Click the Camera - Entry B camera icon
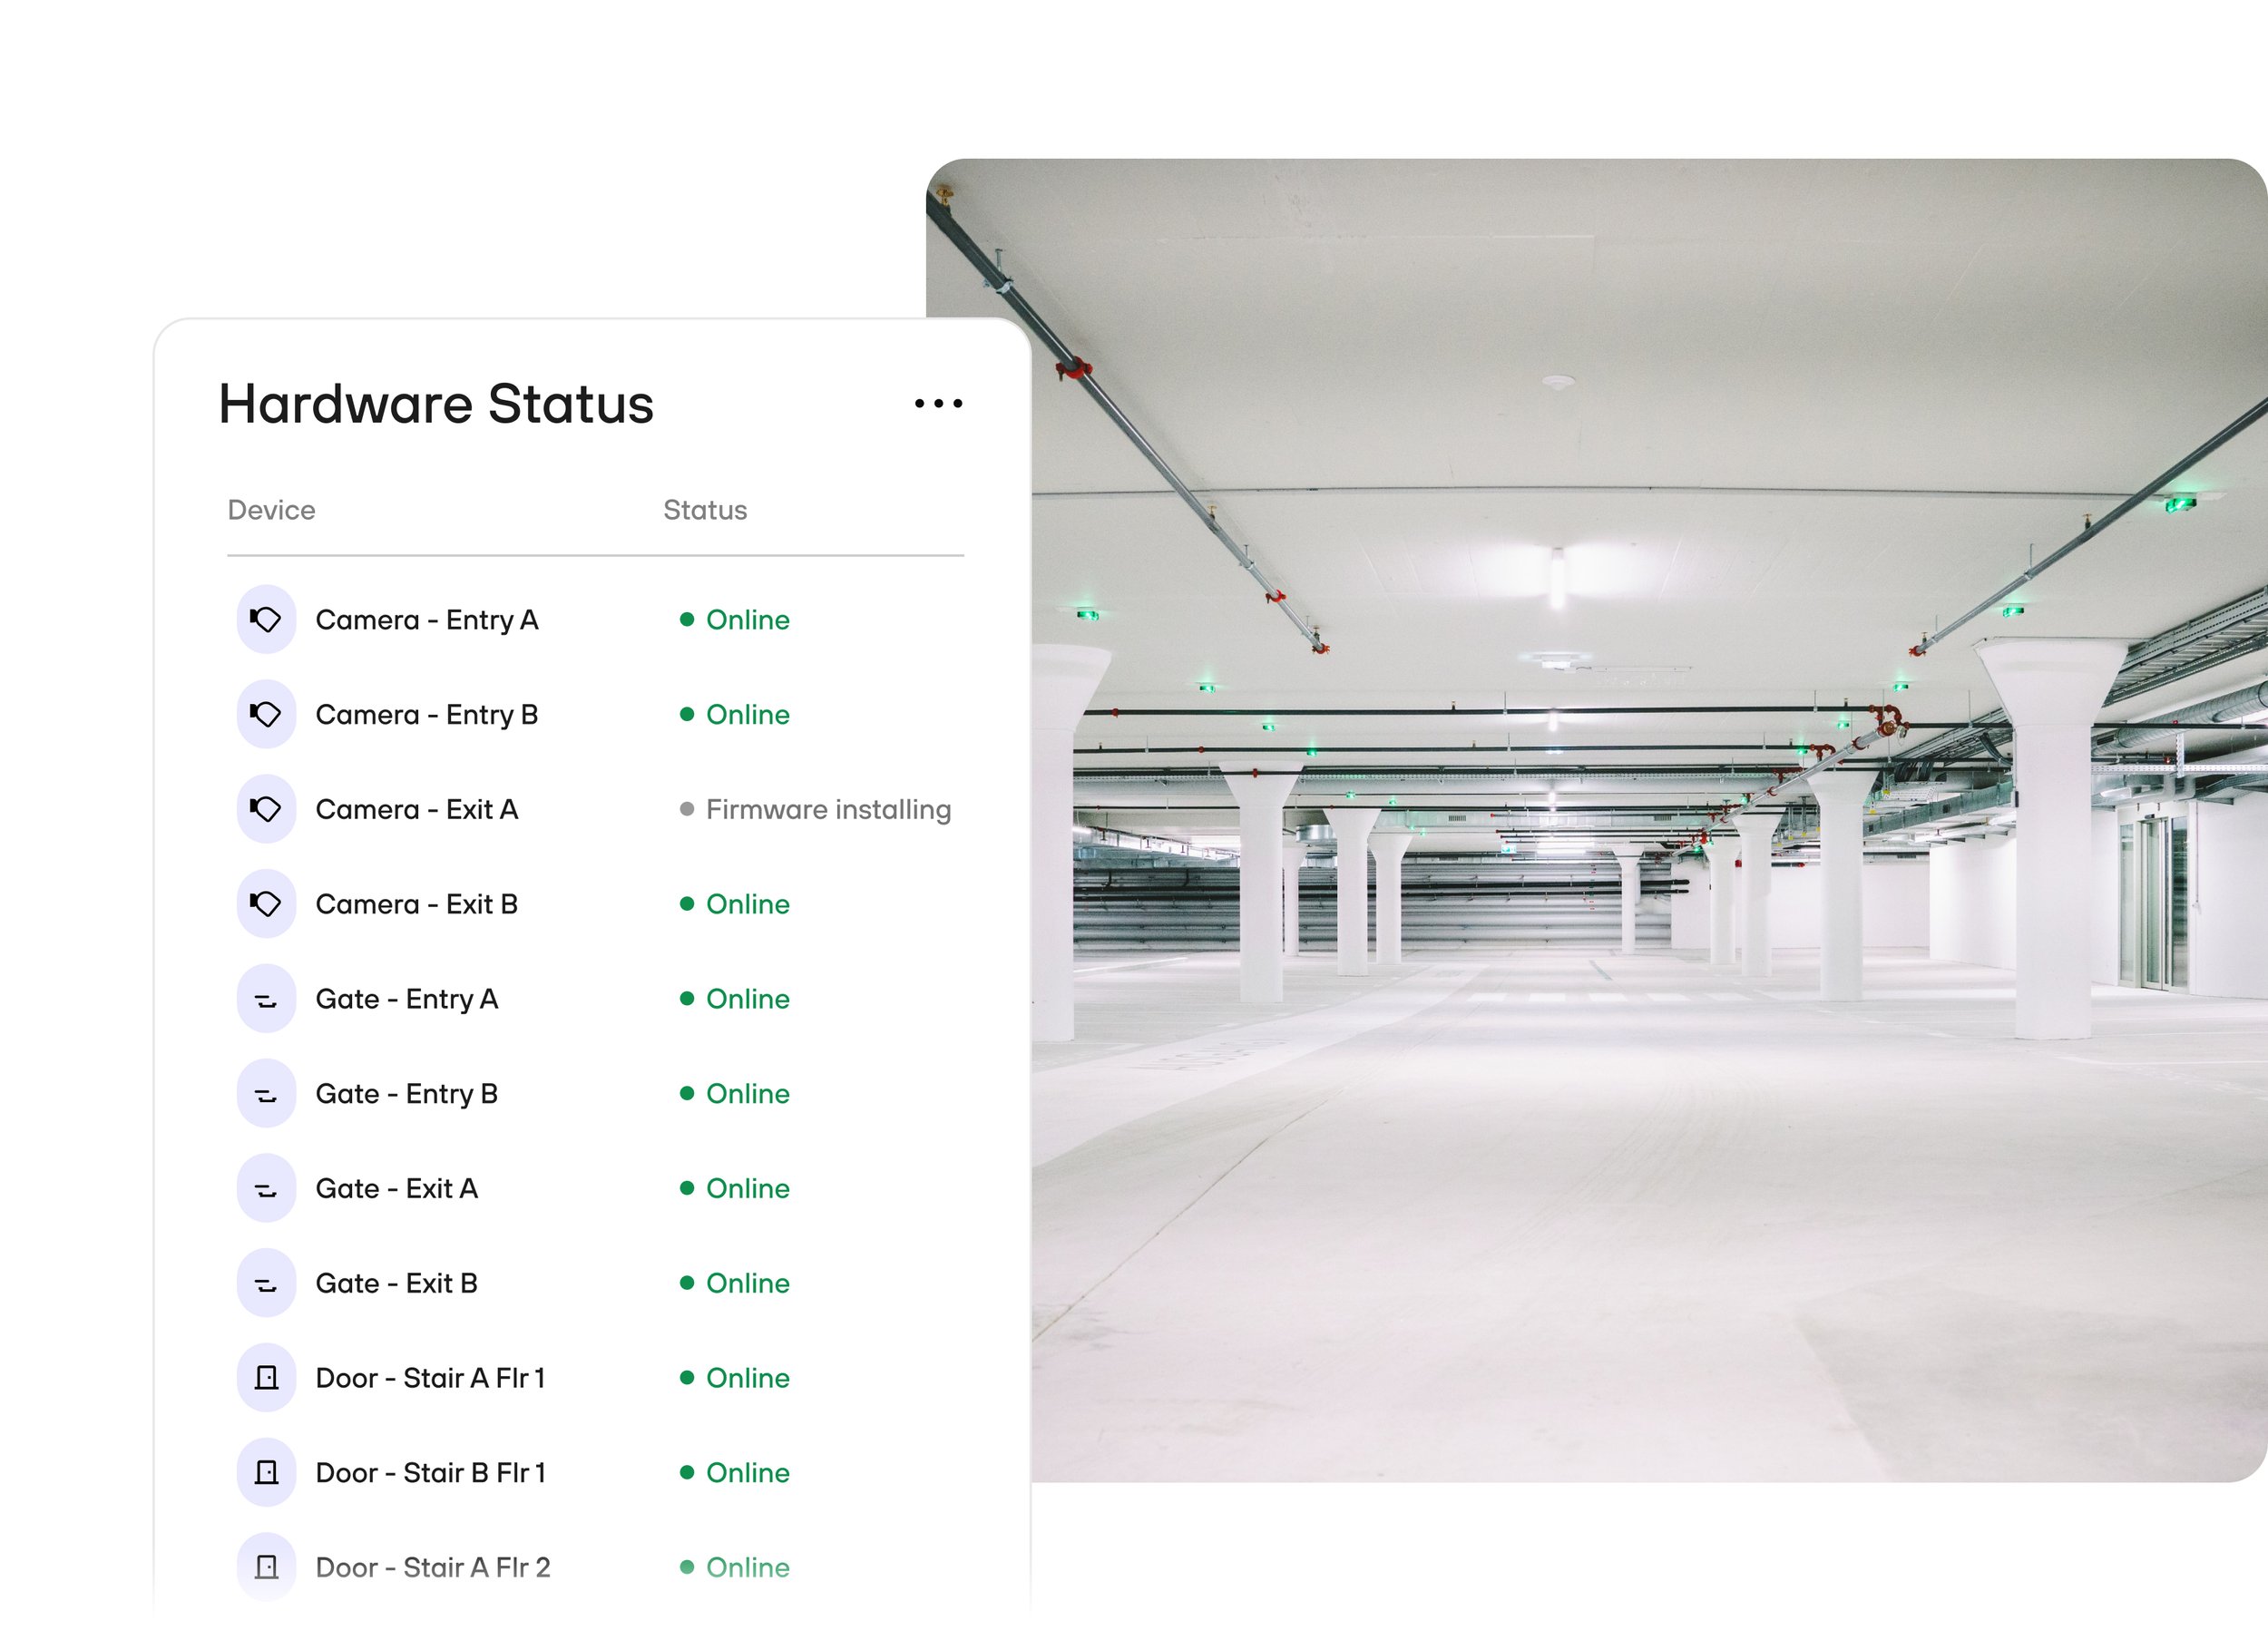Viewport: 2268px width, 1640px height. coord(266,714)
